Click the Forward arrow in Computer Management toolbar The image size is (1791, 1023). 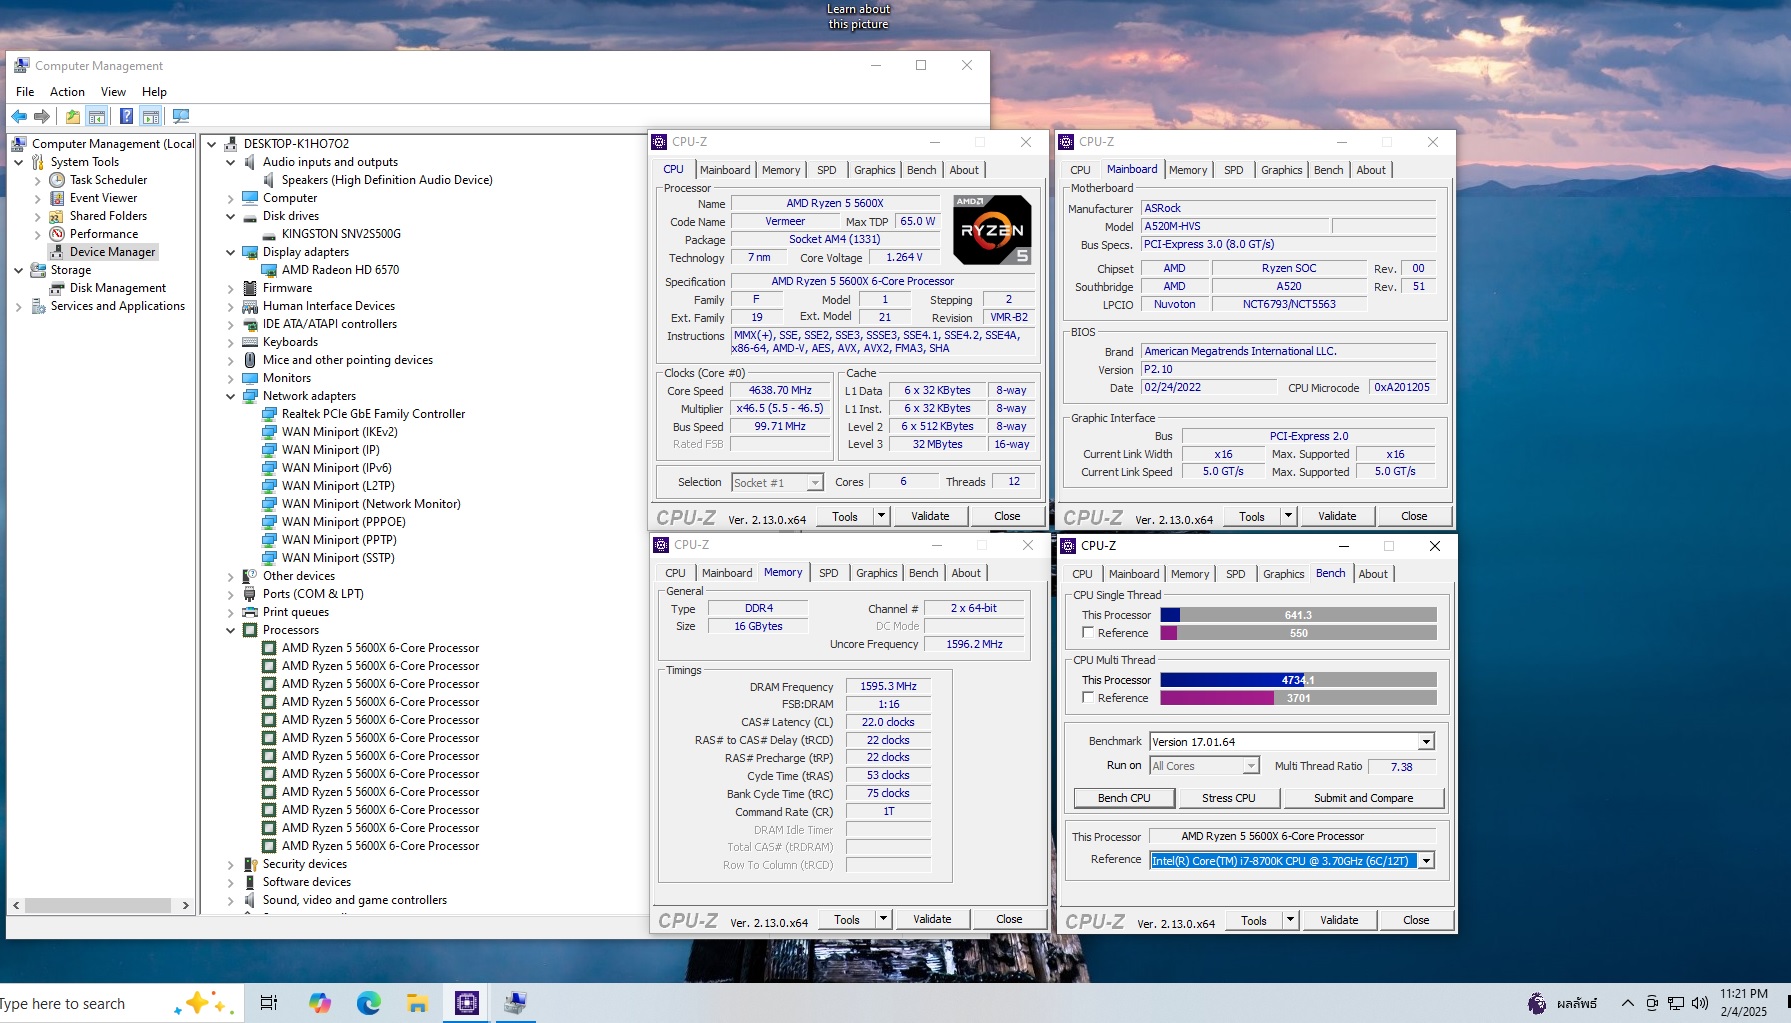(42, 116)
